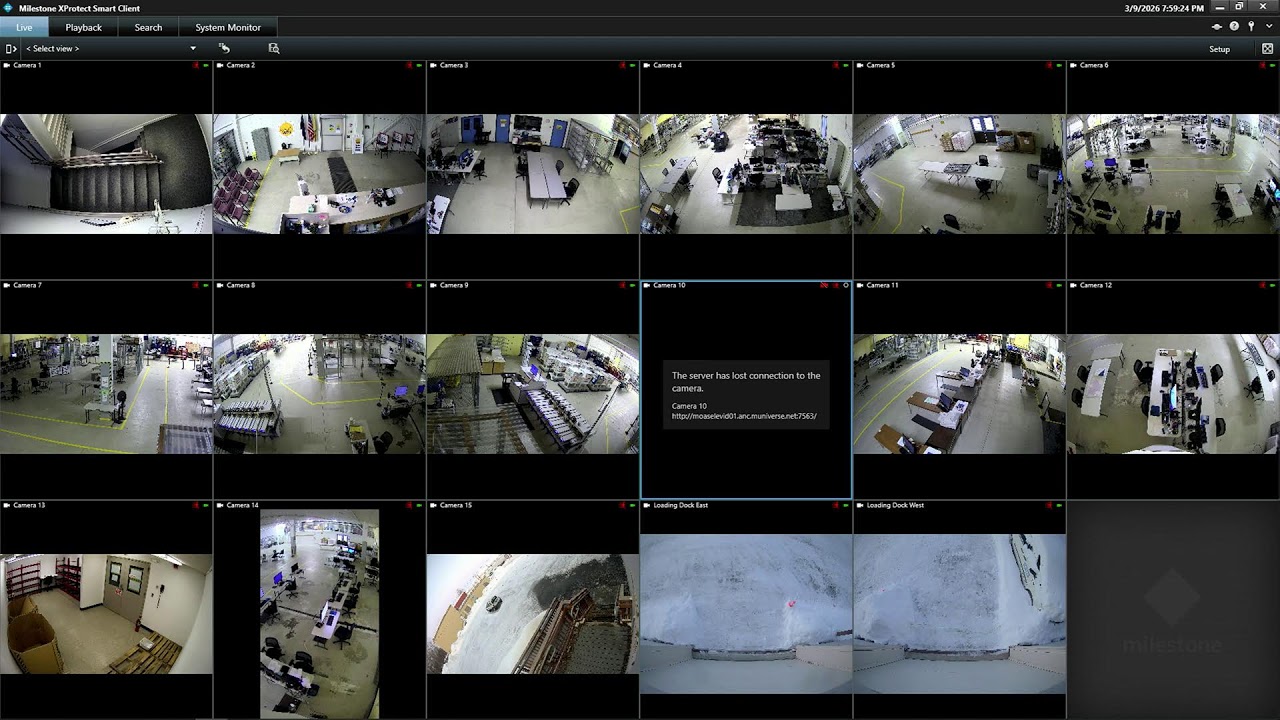Select the Camera 7 feed
The width and height of the screenshot is (1280, 720).
click(x=106, y=394)
